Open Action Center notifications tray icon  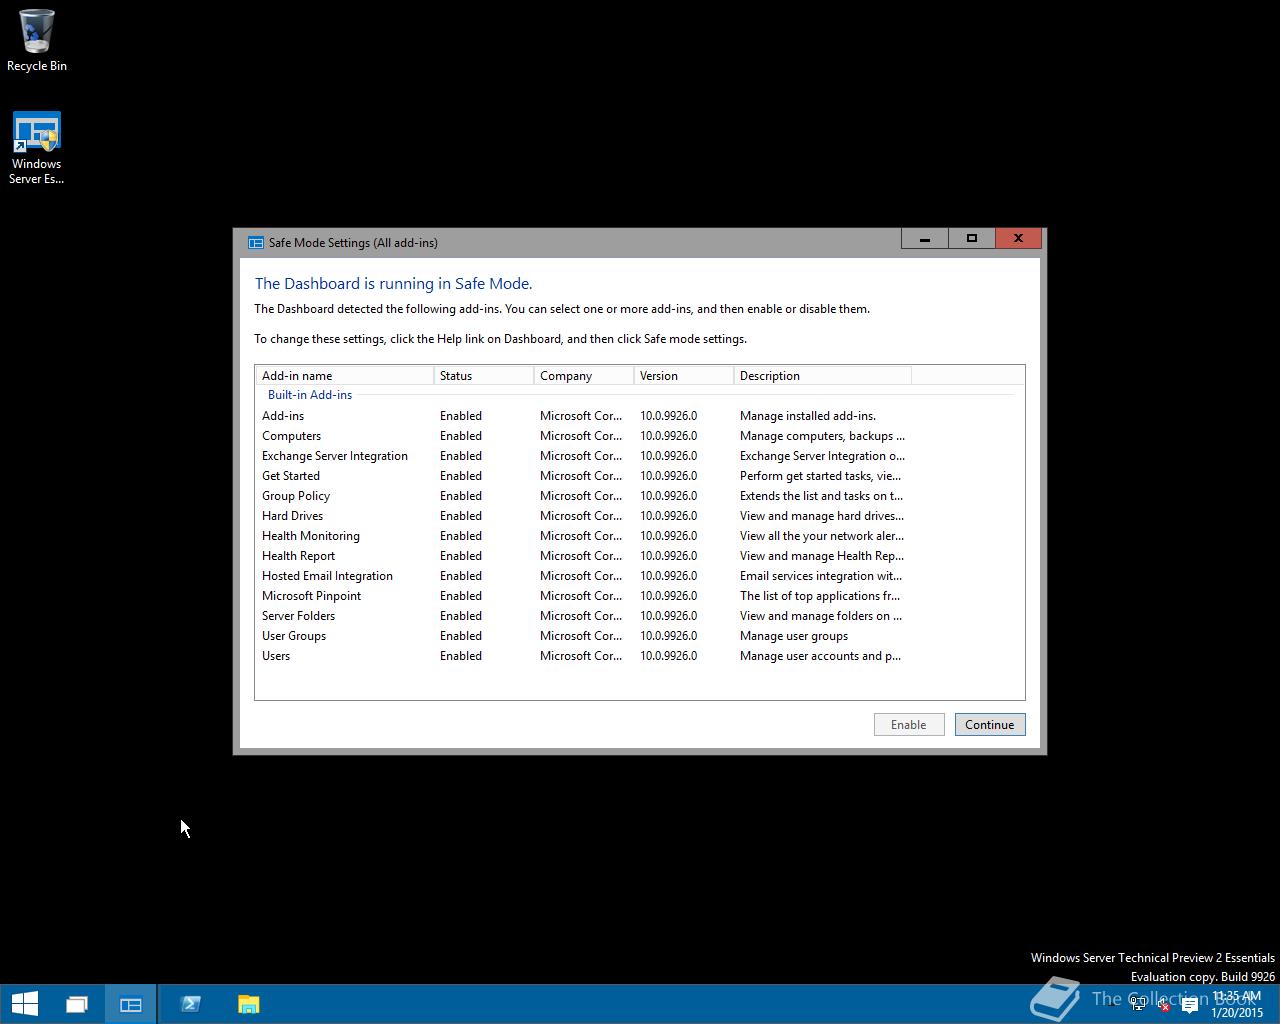[x=1189, y=1006]
